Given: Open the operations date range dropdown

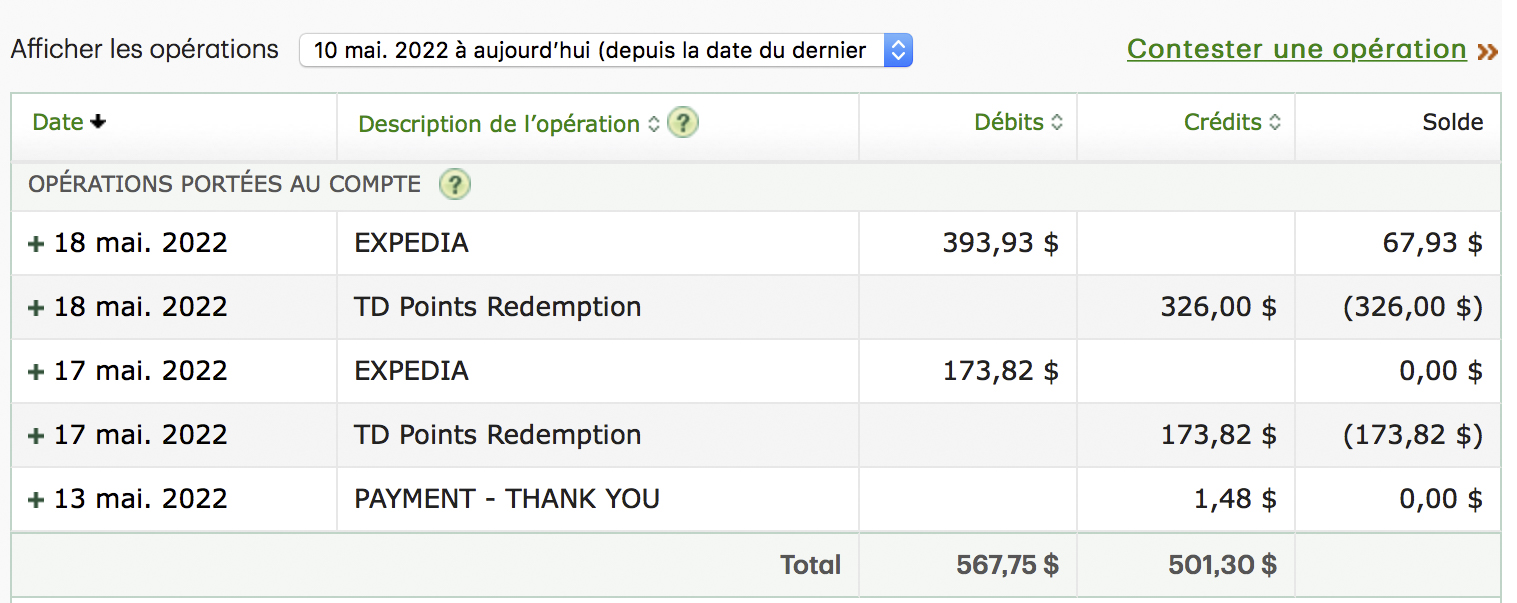Looking at the screenshot, I should pyautogui.click(x=605, y=50).
